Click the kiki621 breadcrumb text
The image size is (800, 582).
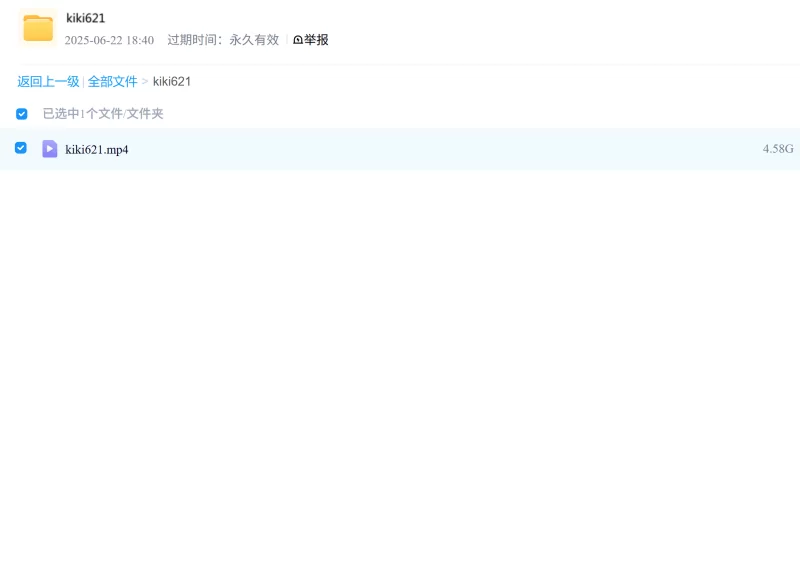pyautogui.click(x=172, y=82)
